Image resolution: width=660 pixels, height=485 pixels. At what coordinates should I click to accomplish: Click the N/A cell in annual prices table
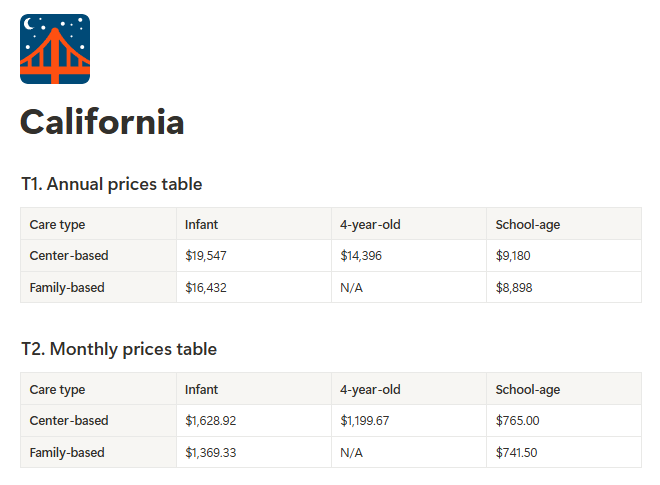[x=409, y=287]
